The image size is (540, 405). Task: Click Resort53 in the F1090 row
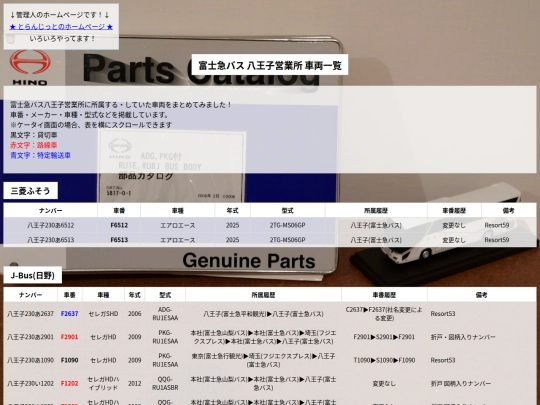443,360
